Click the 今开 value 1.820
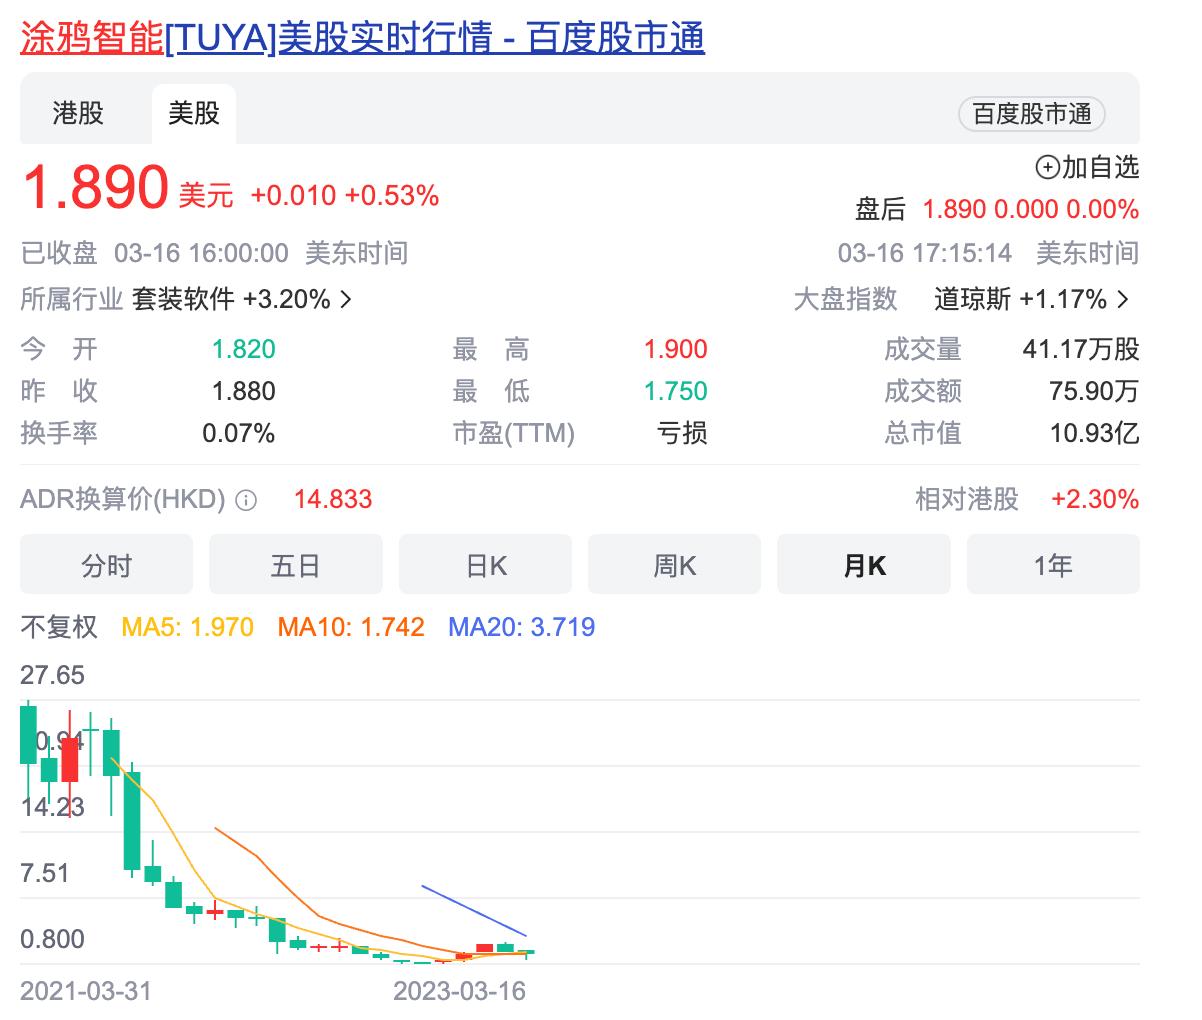Screen dimensions: 1202x1020 [x=243, y=349]
